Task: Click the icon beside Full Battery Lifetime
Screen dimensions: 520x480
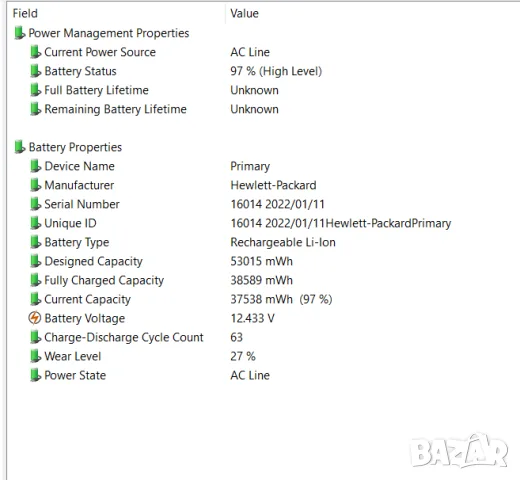Action: click(x=35, y=90)
